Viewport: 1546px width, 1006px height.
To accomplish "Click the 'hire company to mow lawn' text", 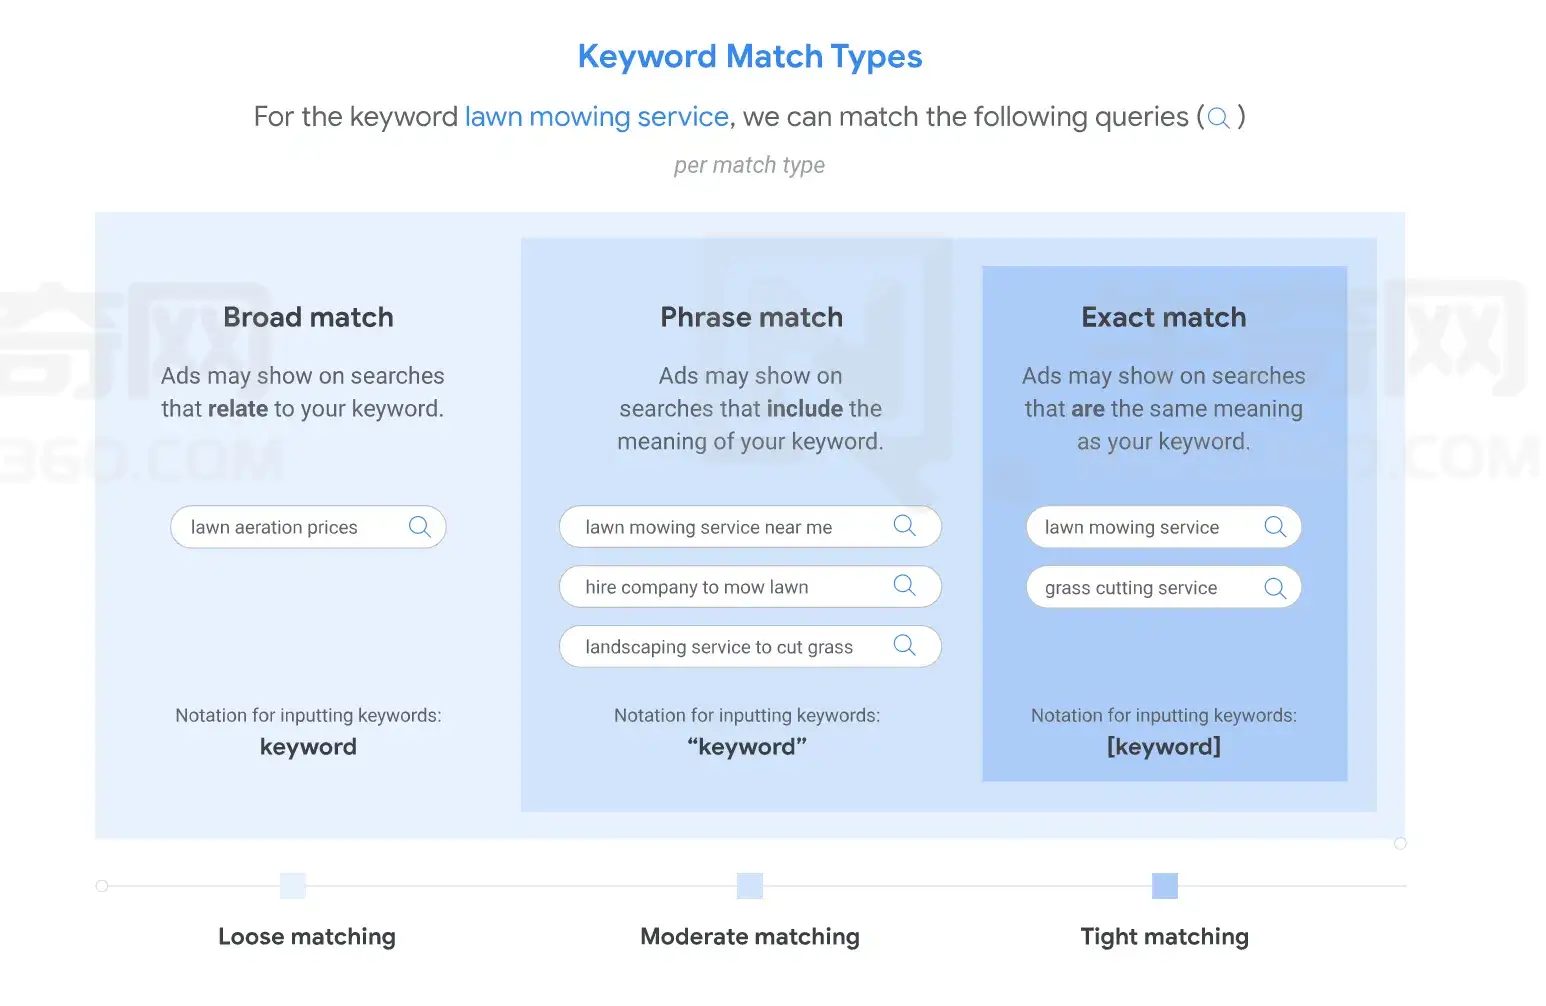I will pos(696,587).
